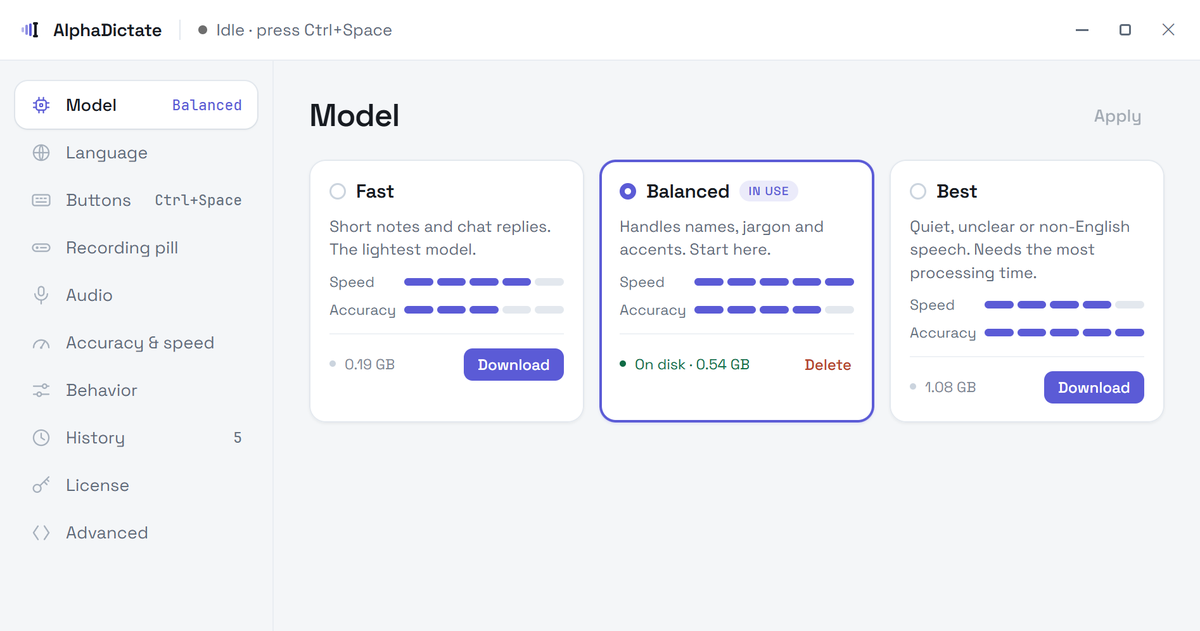Click the Apply button
1200x631 pixels.
[x=1117, y=116]
